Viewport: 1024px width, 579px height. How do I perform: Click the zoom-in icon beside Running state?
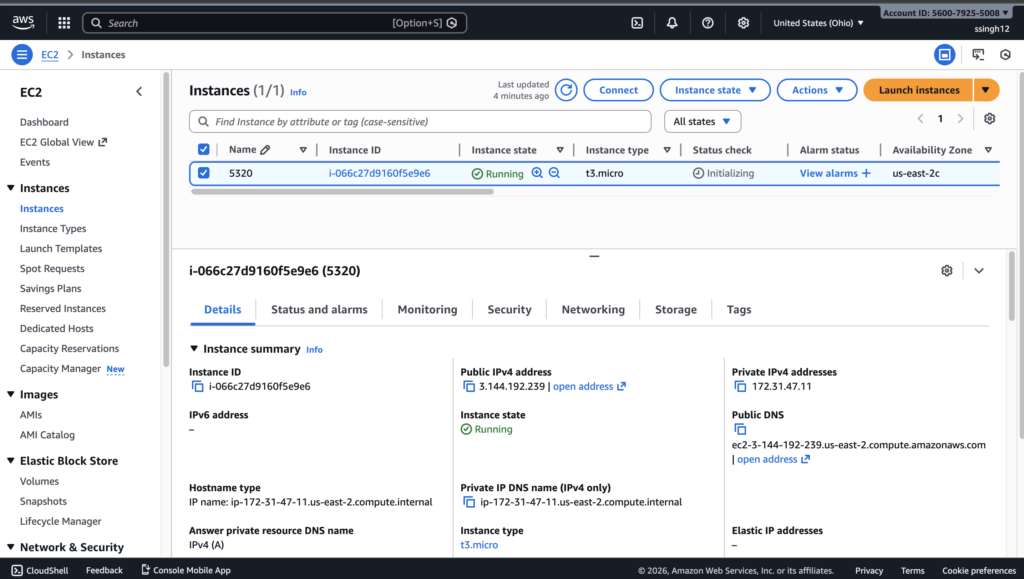pyautogui.click(x=537, y=173)
